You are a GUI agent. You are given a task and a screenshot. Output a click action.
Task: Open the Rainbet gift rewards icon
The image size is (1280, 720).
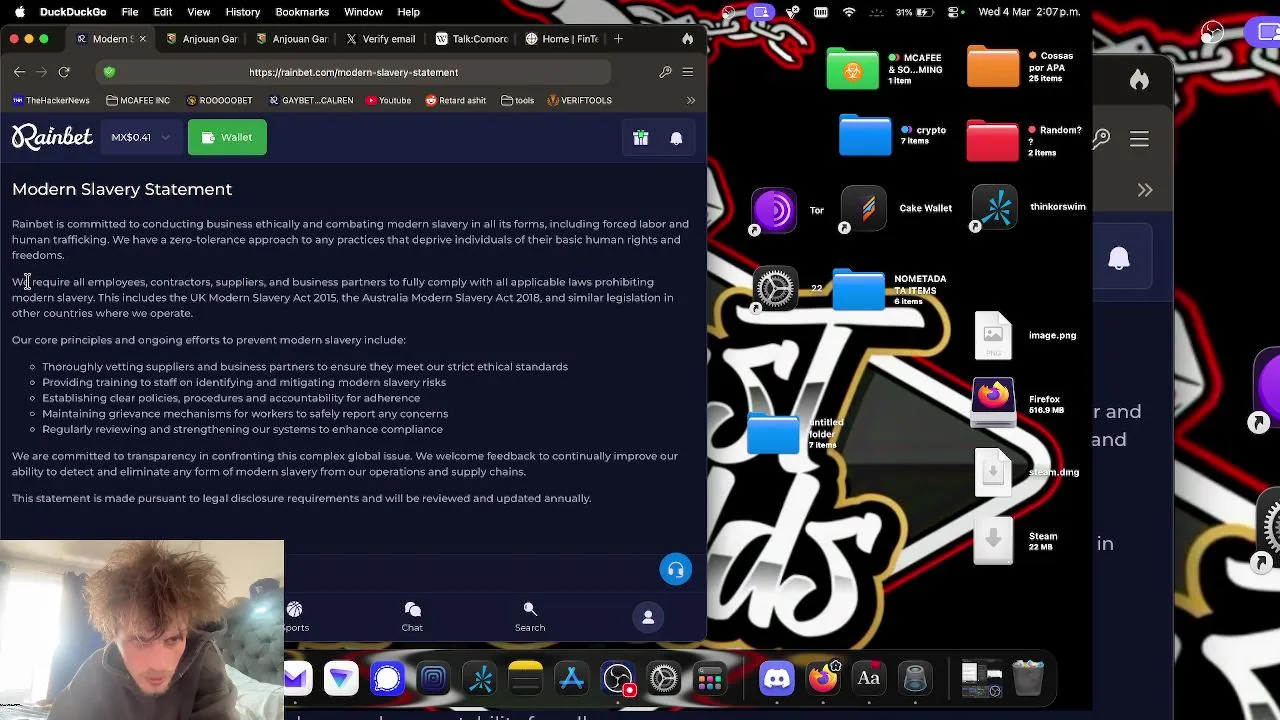641,138
